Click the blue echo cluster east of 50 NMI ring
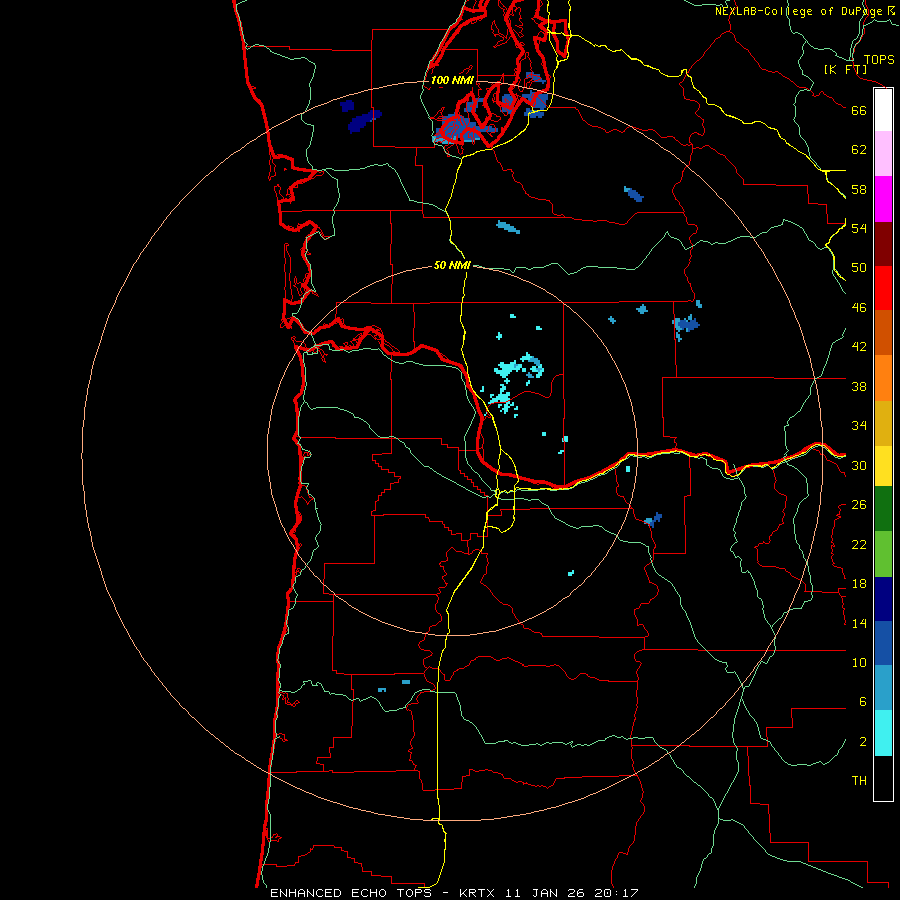900x900 pixels. pos(686,325)
